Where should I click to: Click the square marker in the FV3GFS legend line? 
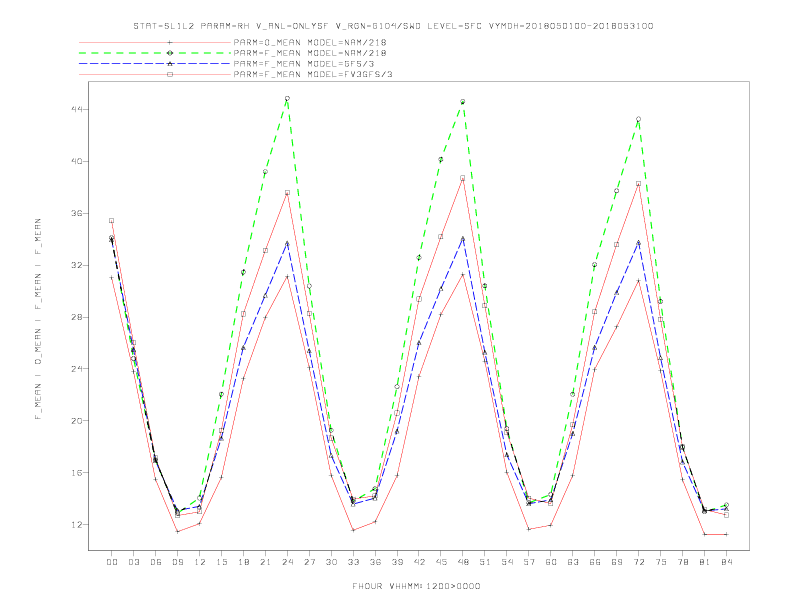[x=170, y=74]
